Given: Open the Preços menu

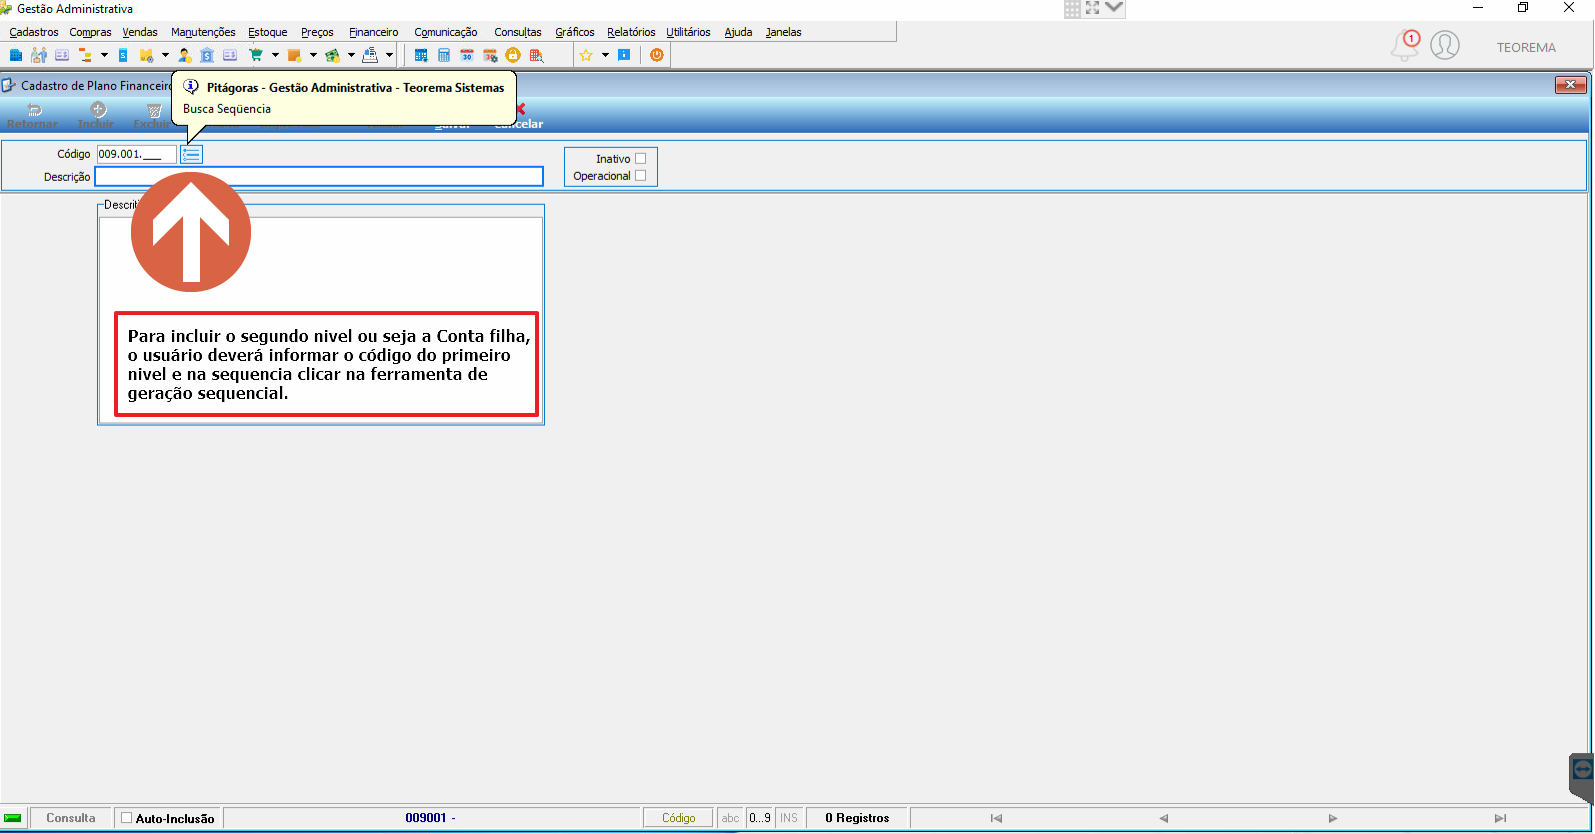Looking at the screenshot, I should pyautogui.click(x=317, y=32).
